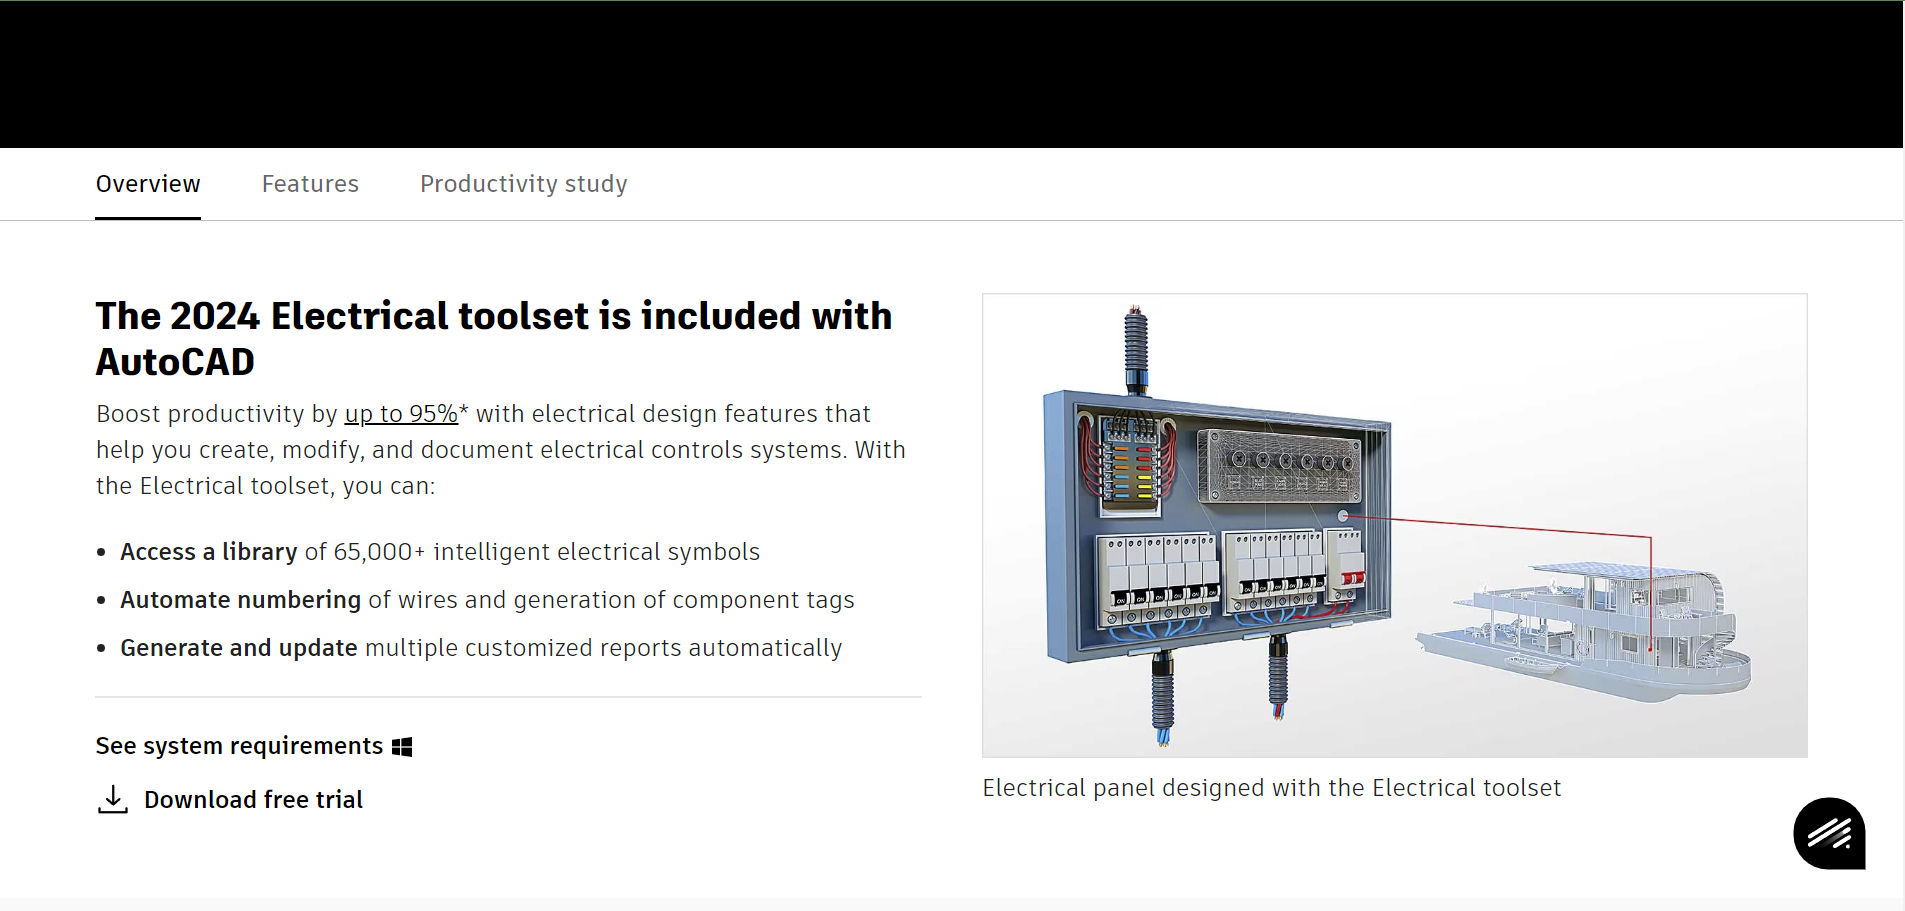
Task: Click Download free trial
Action: 253,799
